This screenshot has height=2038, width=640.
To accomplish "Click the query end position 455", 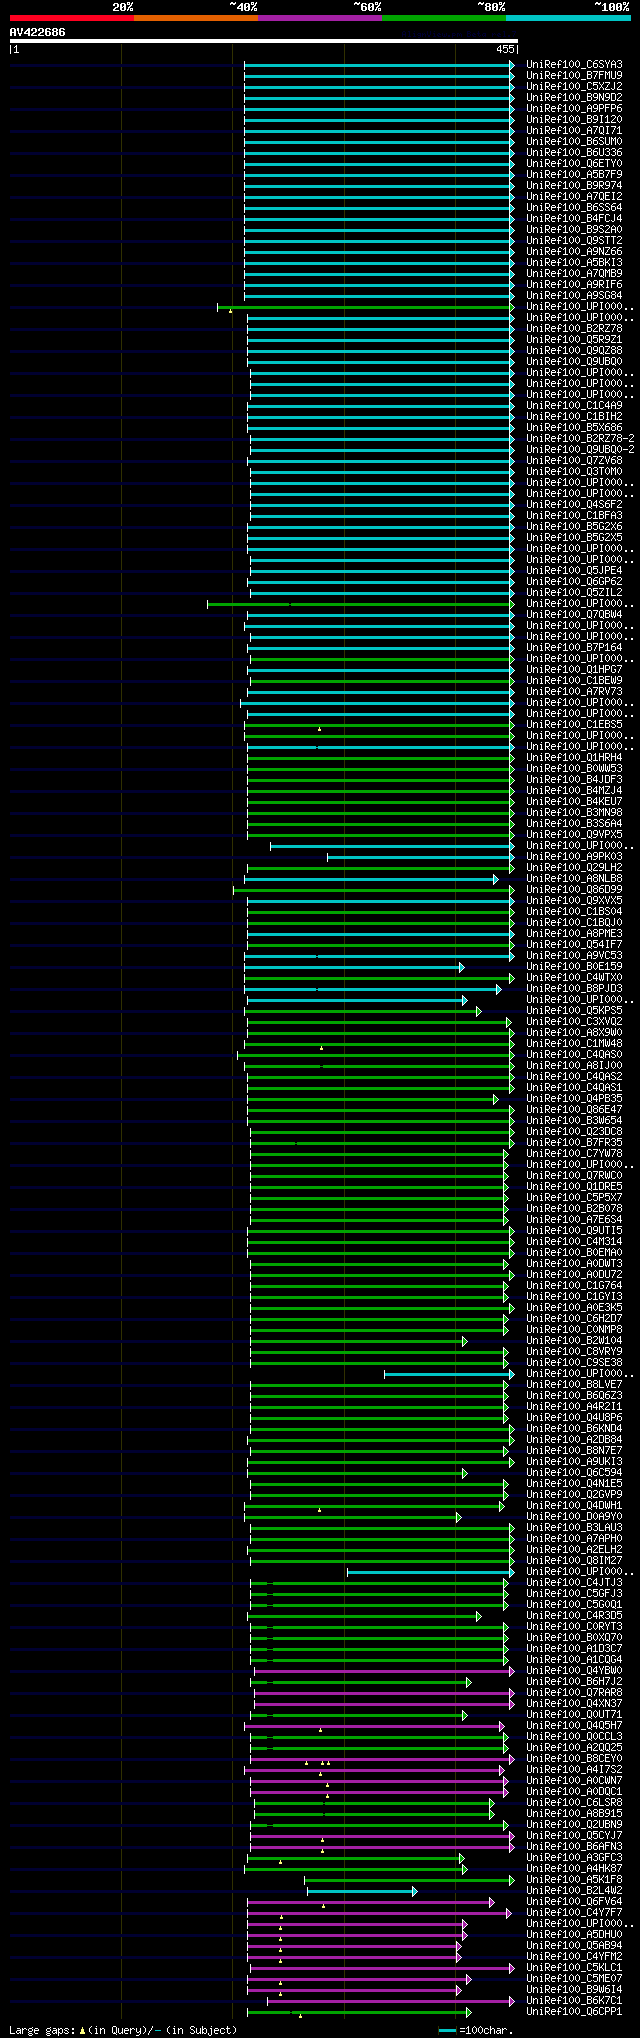I will (x=505, y=49).
